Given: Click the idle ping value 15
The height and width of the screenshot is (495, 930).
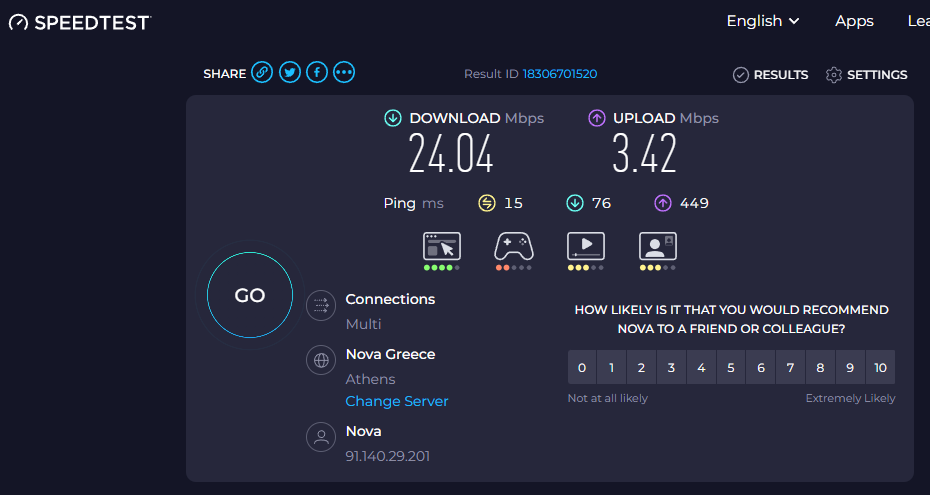Looking at the screenshot, I should tap(513, 203).
